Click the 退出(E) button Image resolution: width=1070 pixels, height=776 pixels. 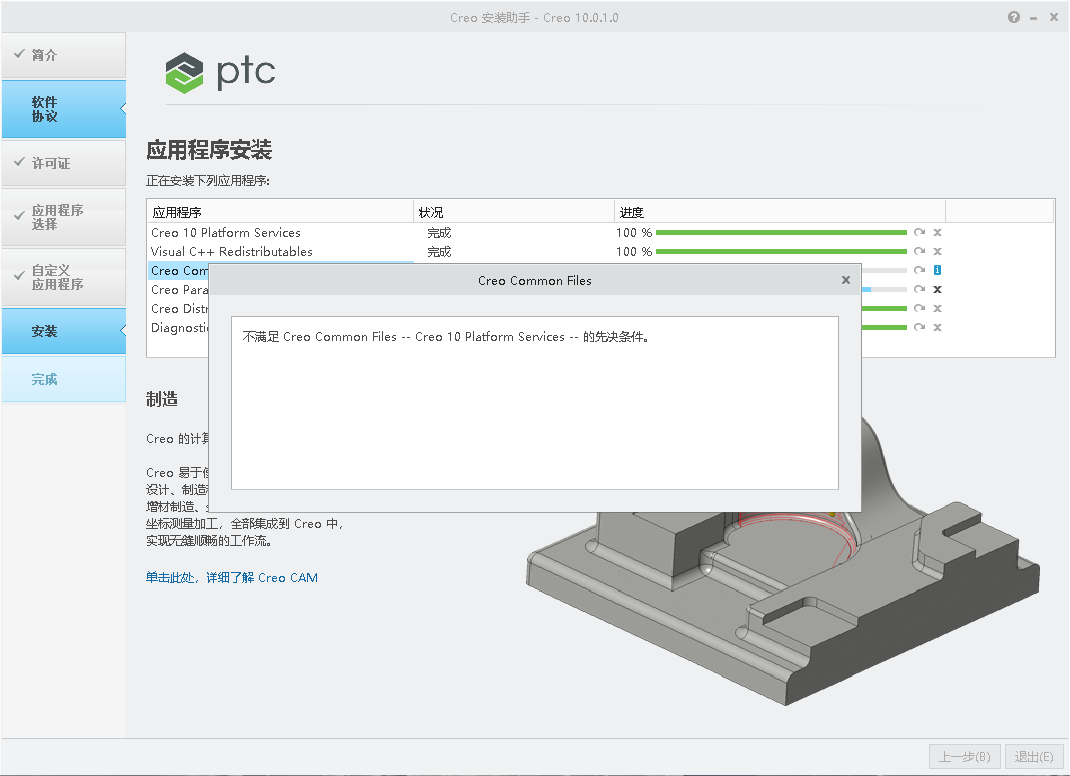(x=1034, y=756)
